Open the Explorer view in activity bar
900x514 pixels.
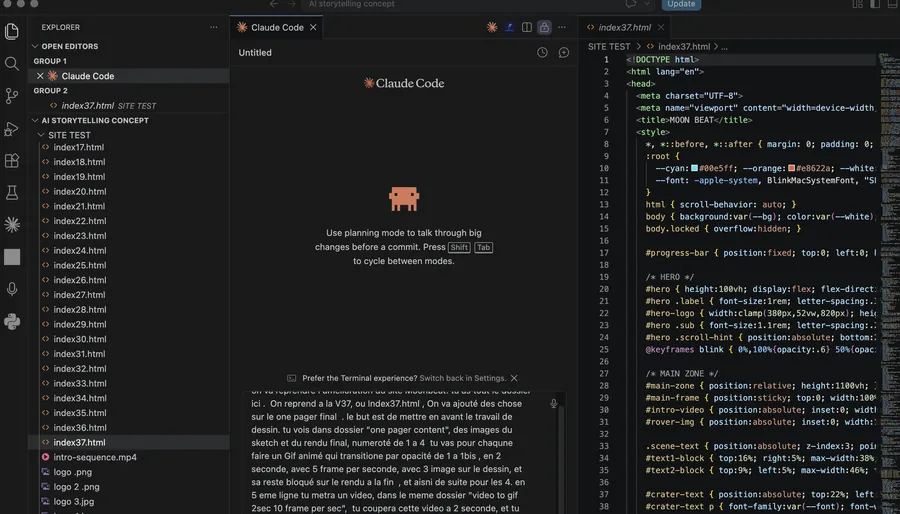11,32
